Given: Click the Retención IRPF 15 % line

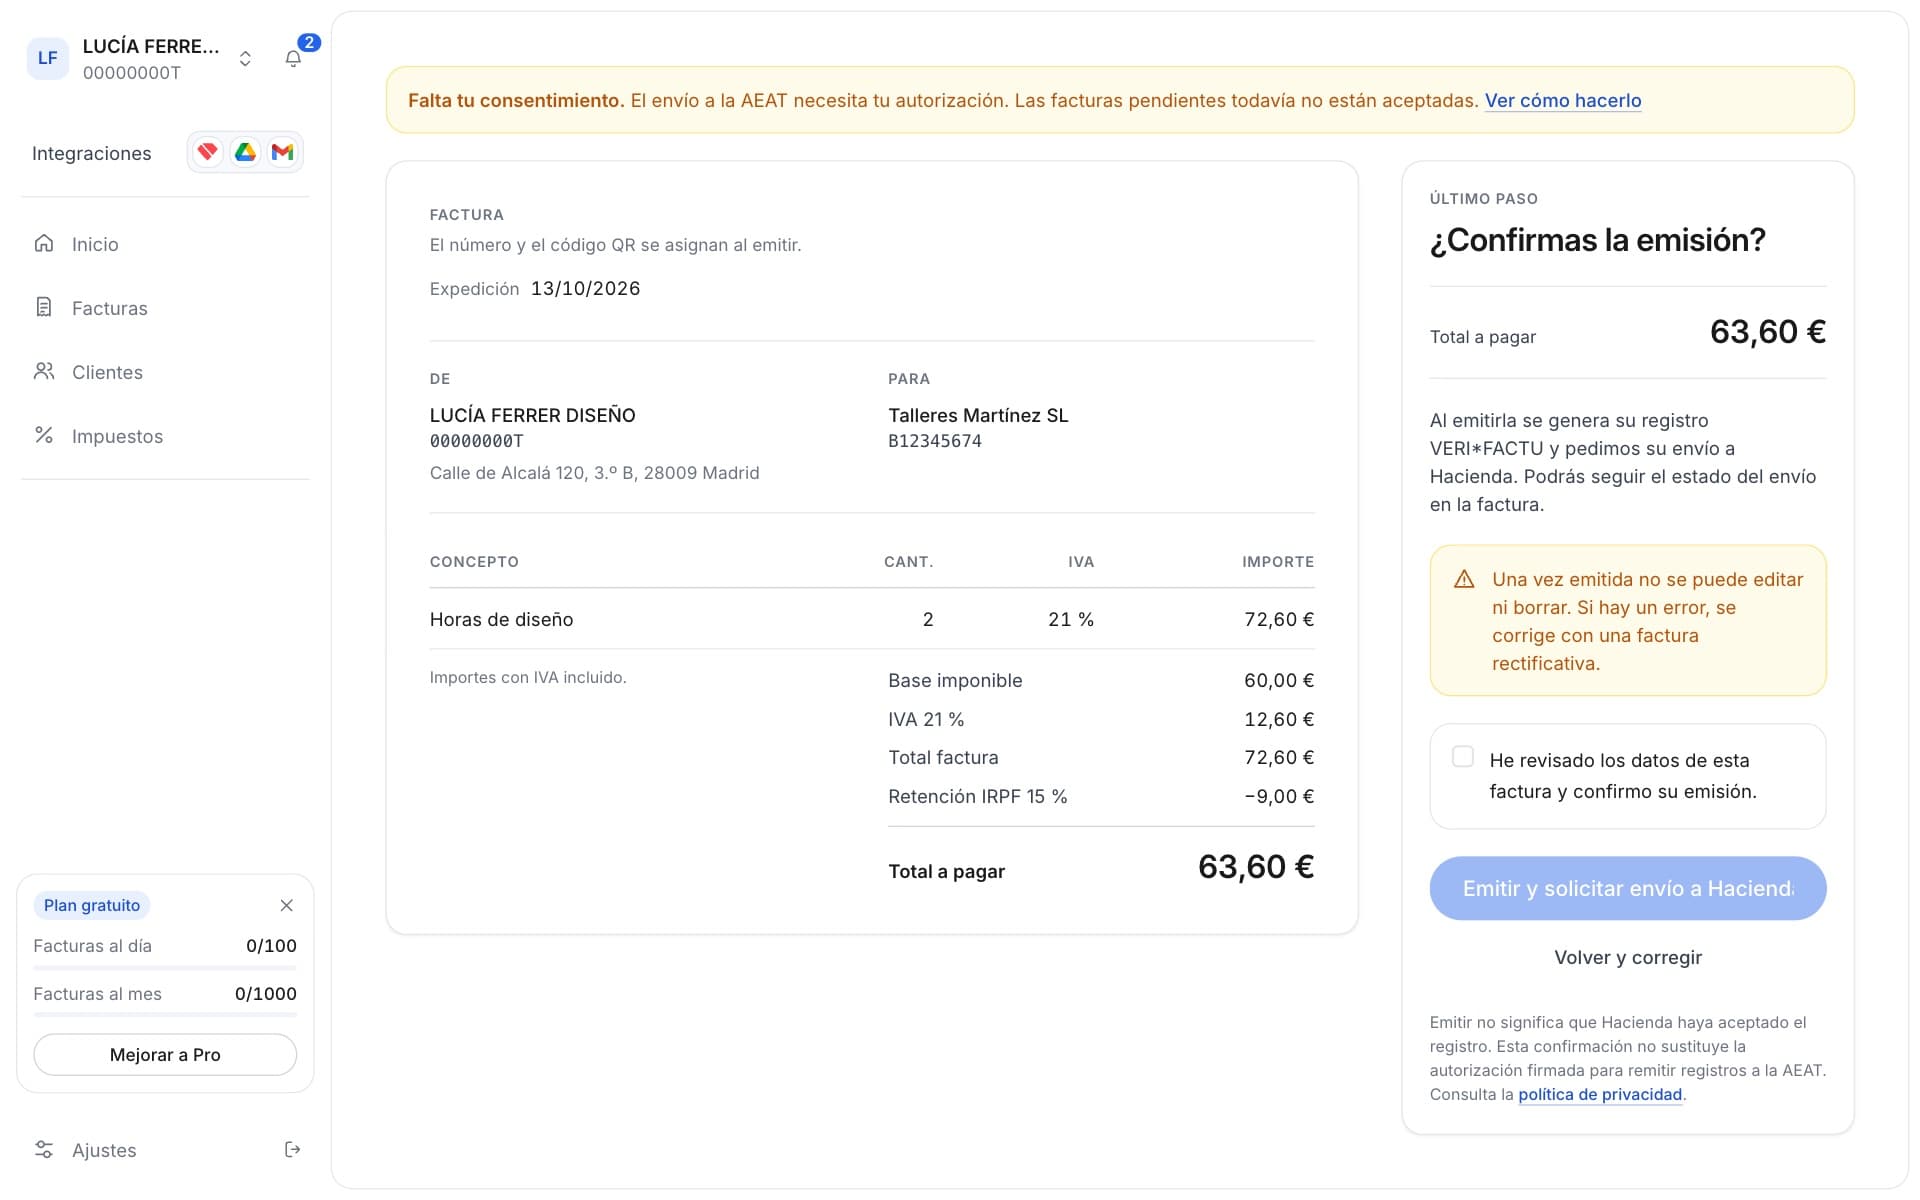Looking at the screenshot, I should pyautogui.click(x=1101, y=796).
